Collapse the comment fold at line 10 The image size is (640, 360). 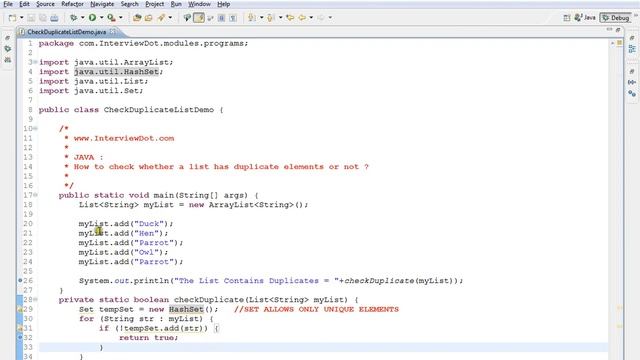[x=36, y=129]
